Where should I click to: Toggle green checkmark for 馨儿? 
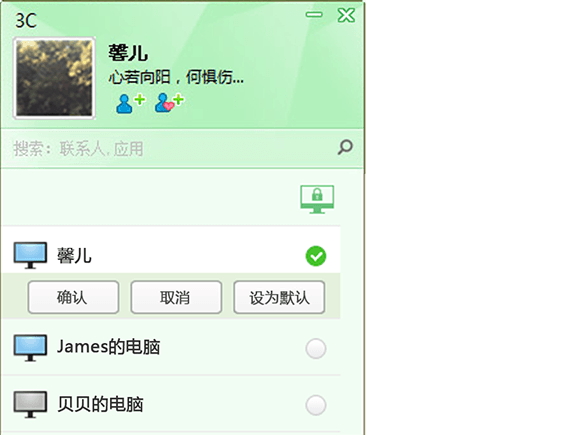[x=316, y=256]
